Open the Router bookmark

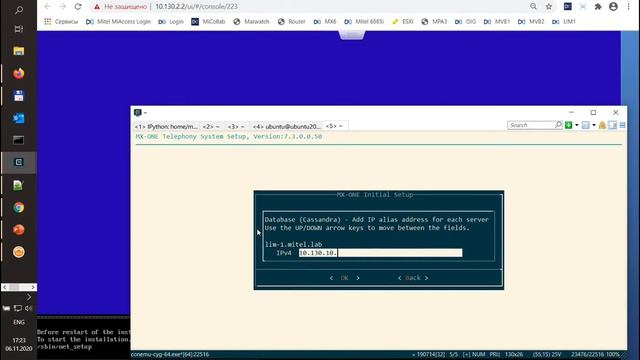[291, 22]
